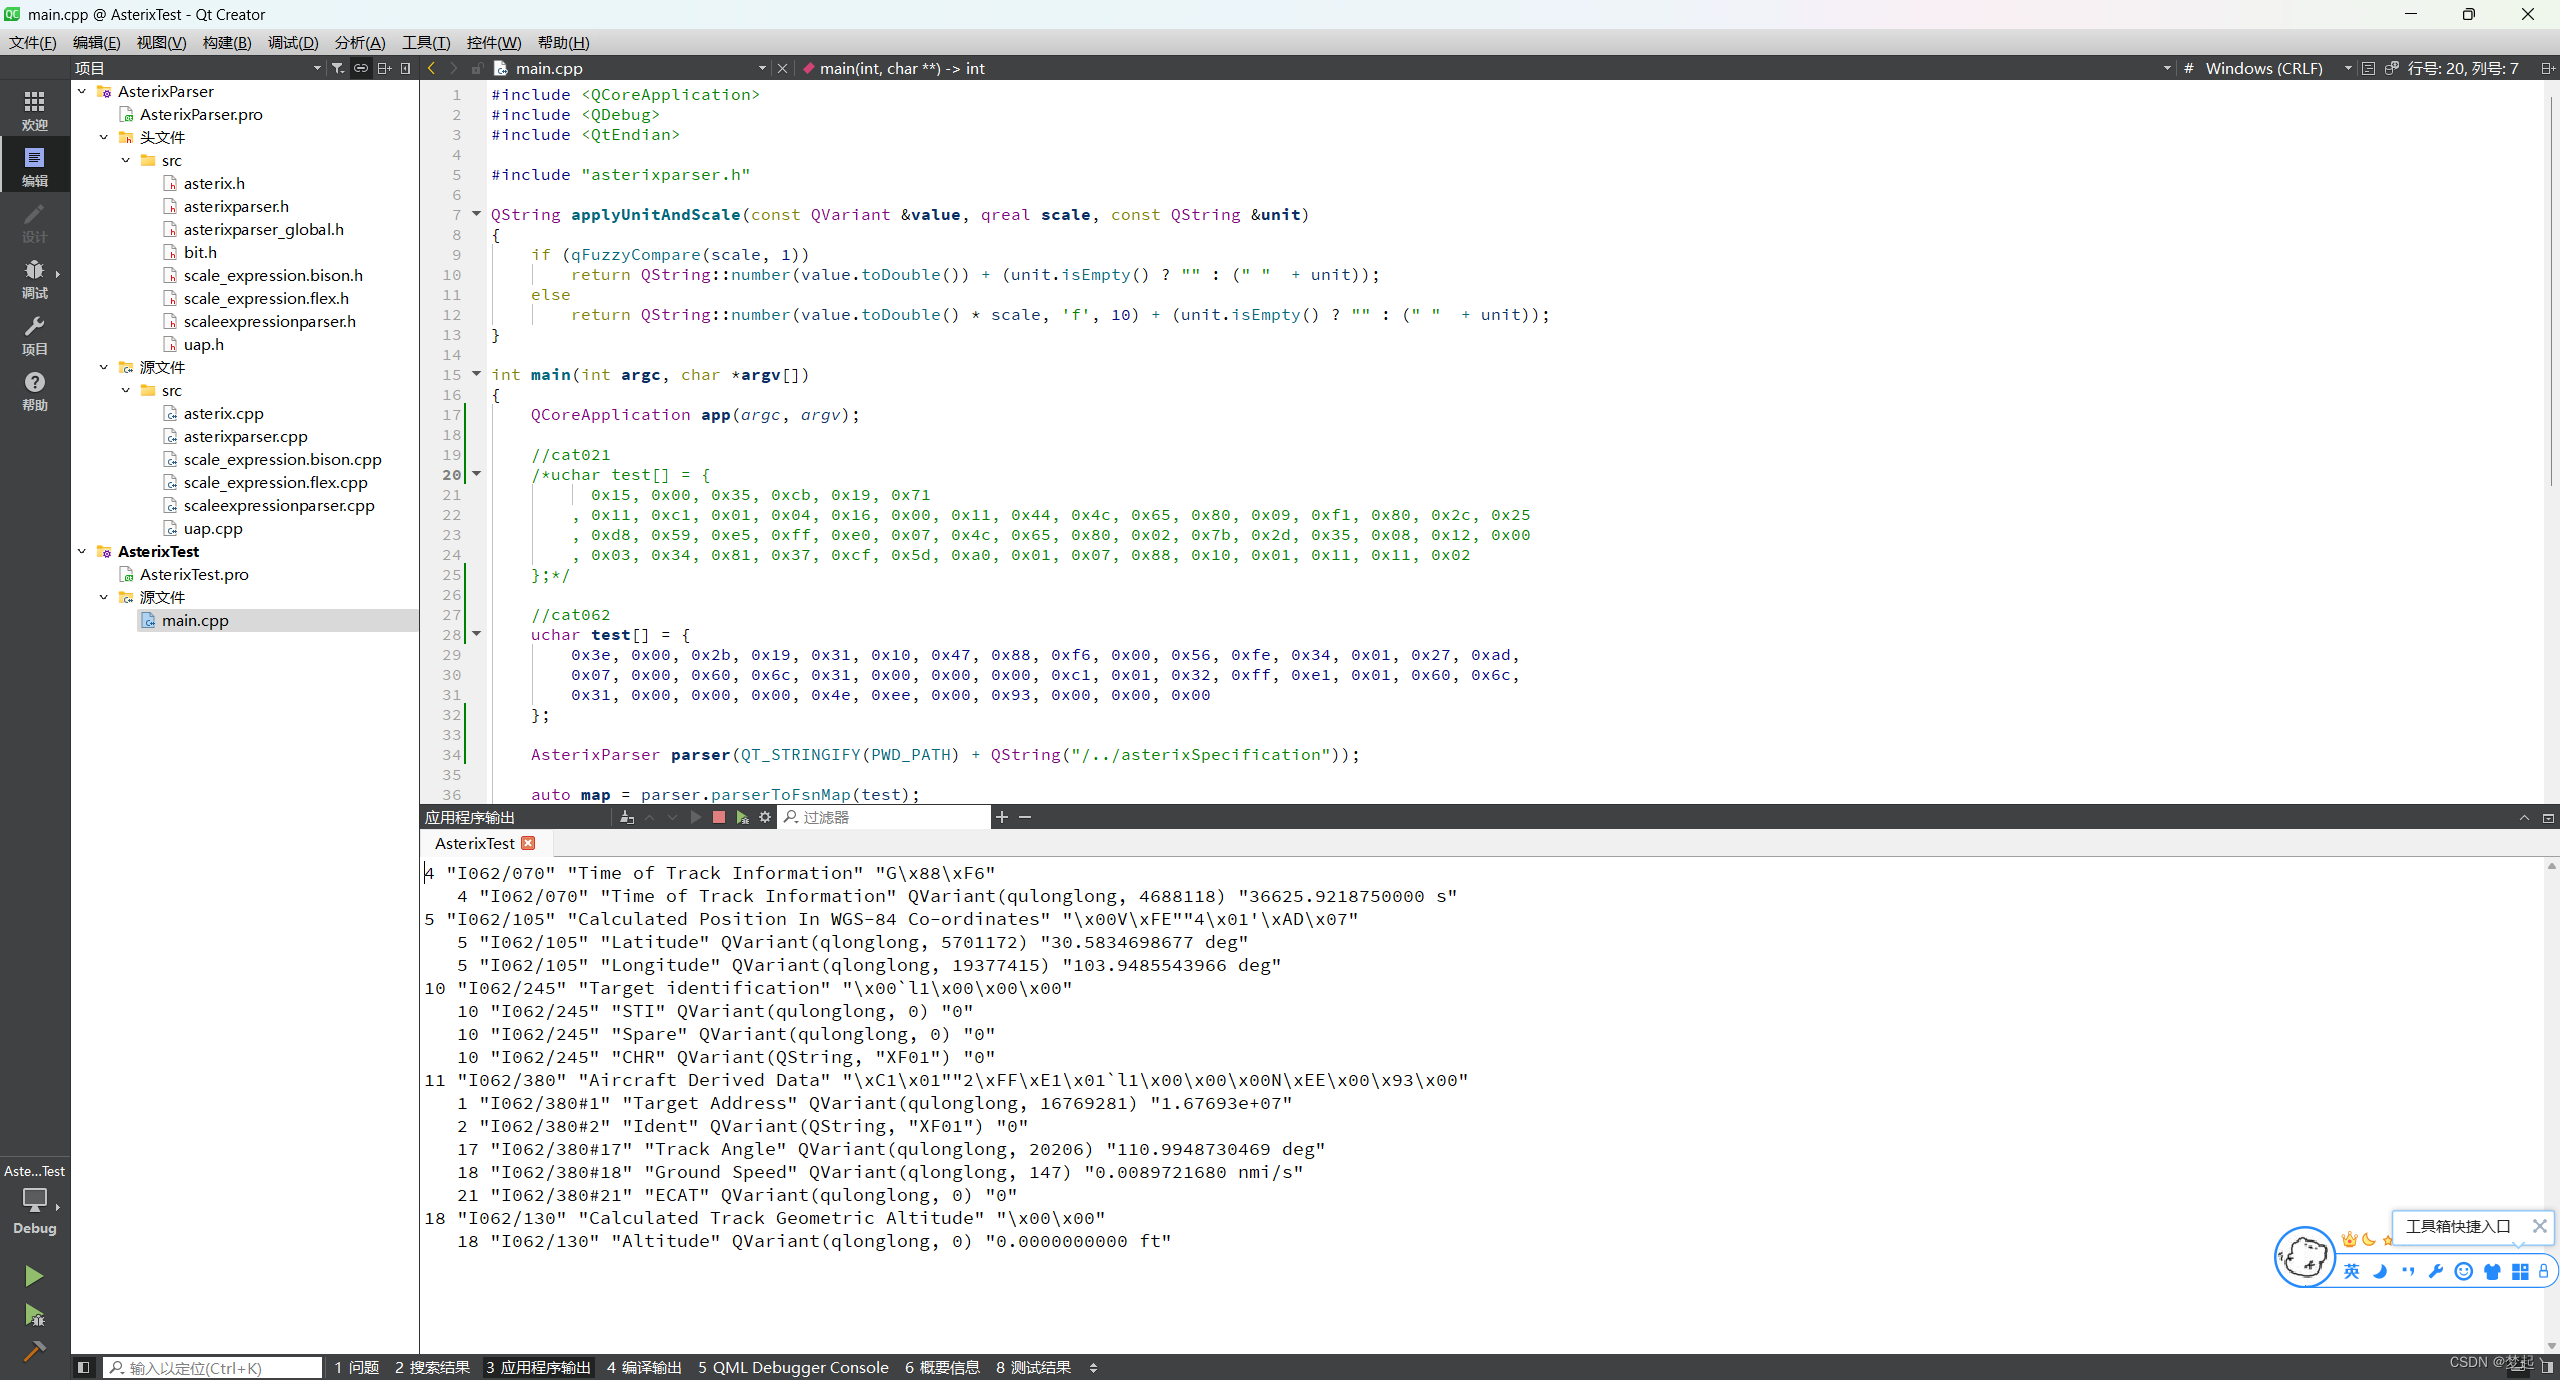2560x1380 pixels.
Task: Open the 构建(B) menu
Action: [x=226, y=42]
